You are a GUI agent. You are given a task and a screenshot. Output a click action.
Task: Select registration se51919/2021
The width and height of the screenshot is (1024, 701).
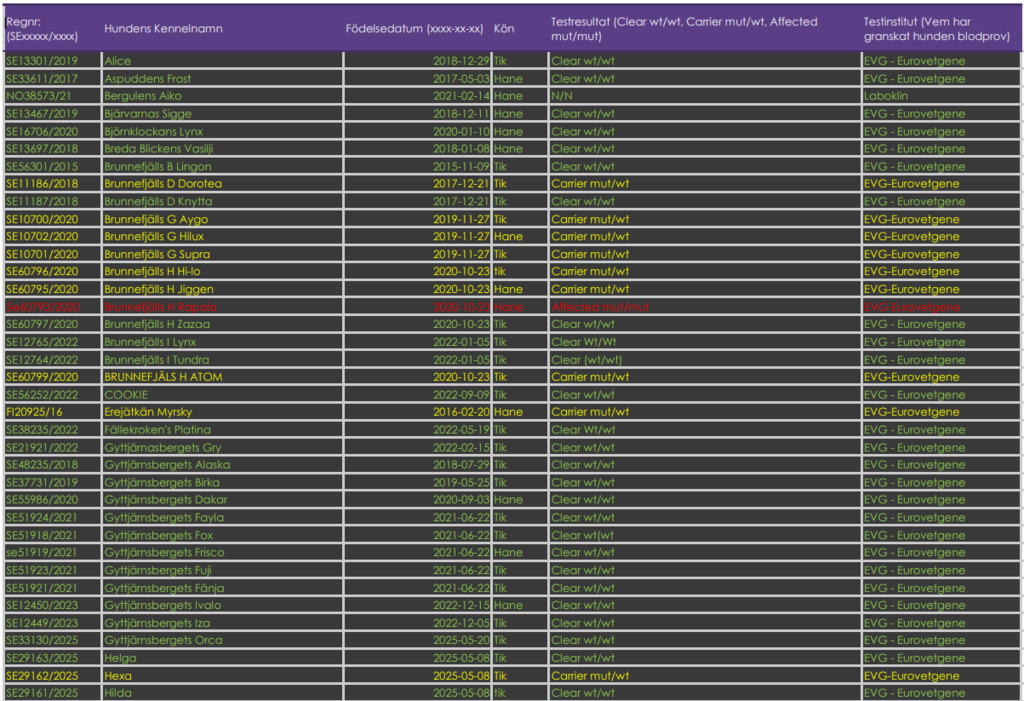point(52,552)
